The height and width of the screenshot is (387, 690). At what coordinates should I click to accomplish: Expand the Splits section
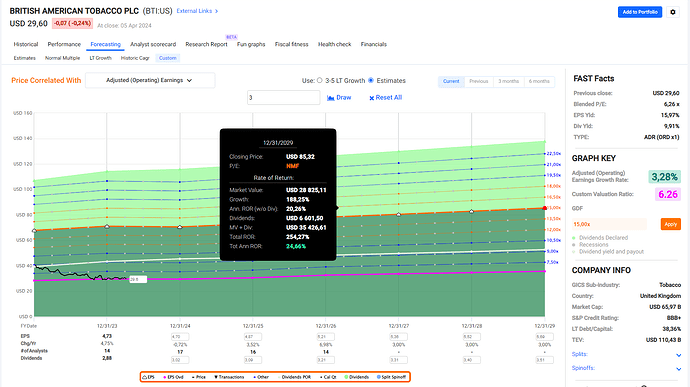point(678,355)
